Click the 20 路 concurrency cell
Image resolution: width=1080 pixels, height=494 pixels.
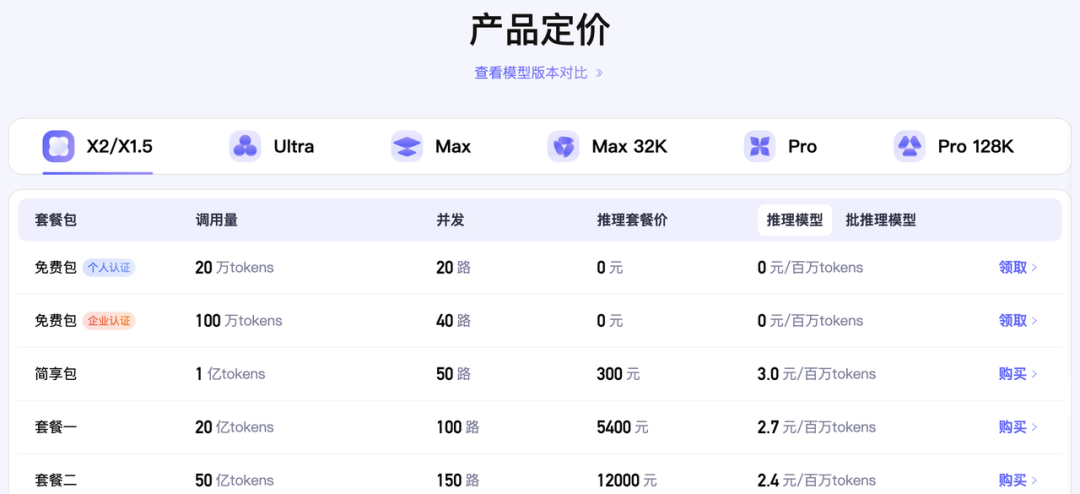454,267
